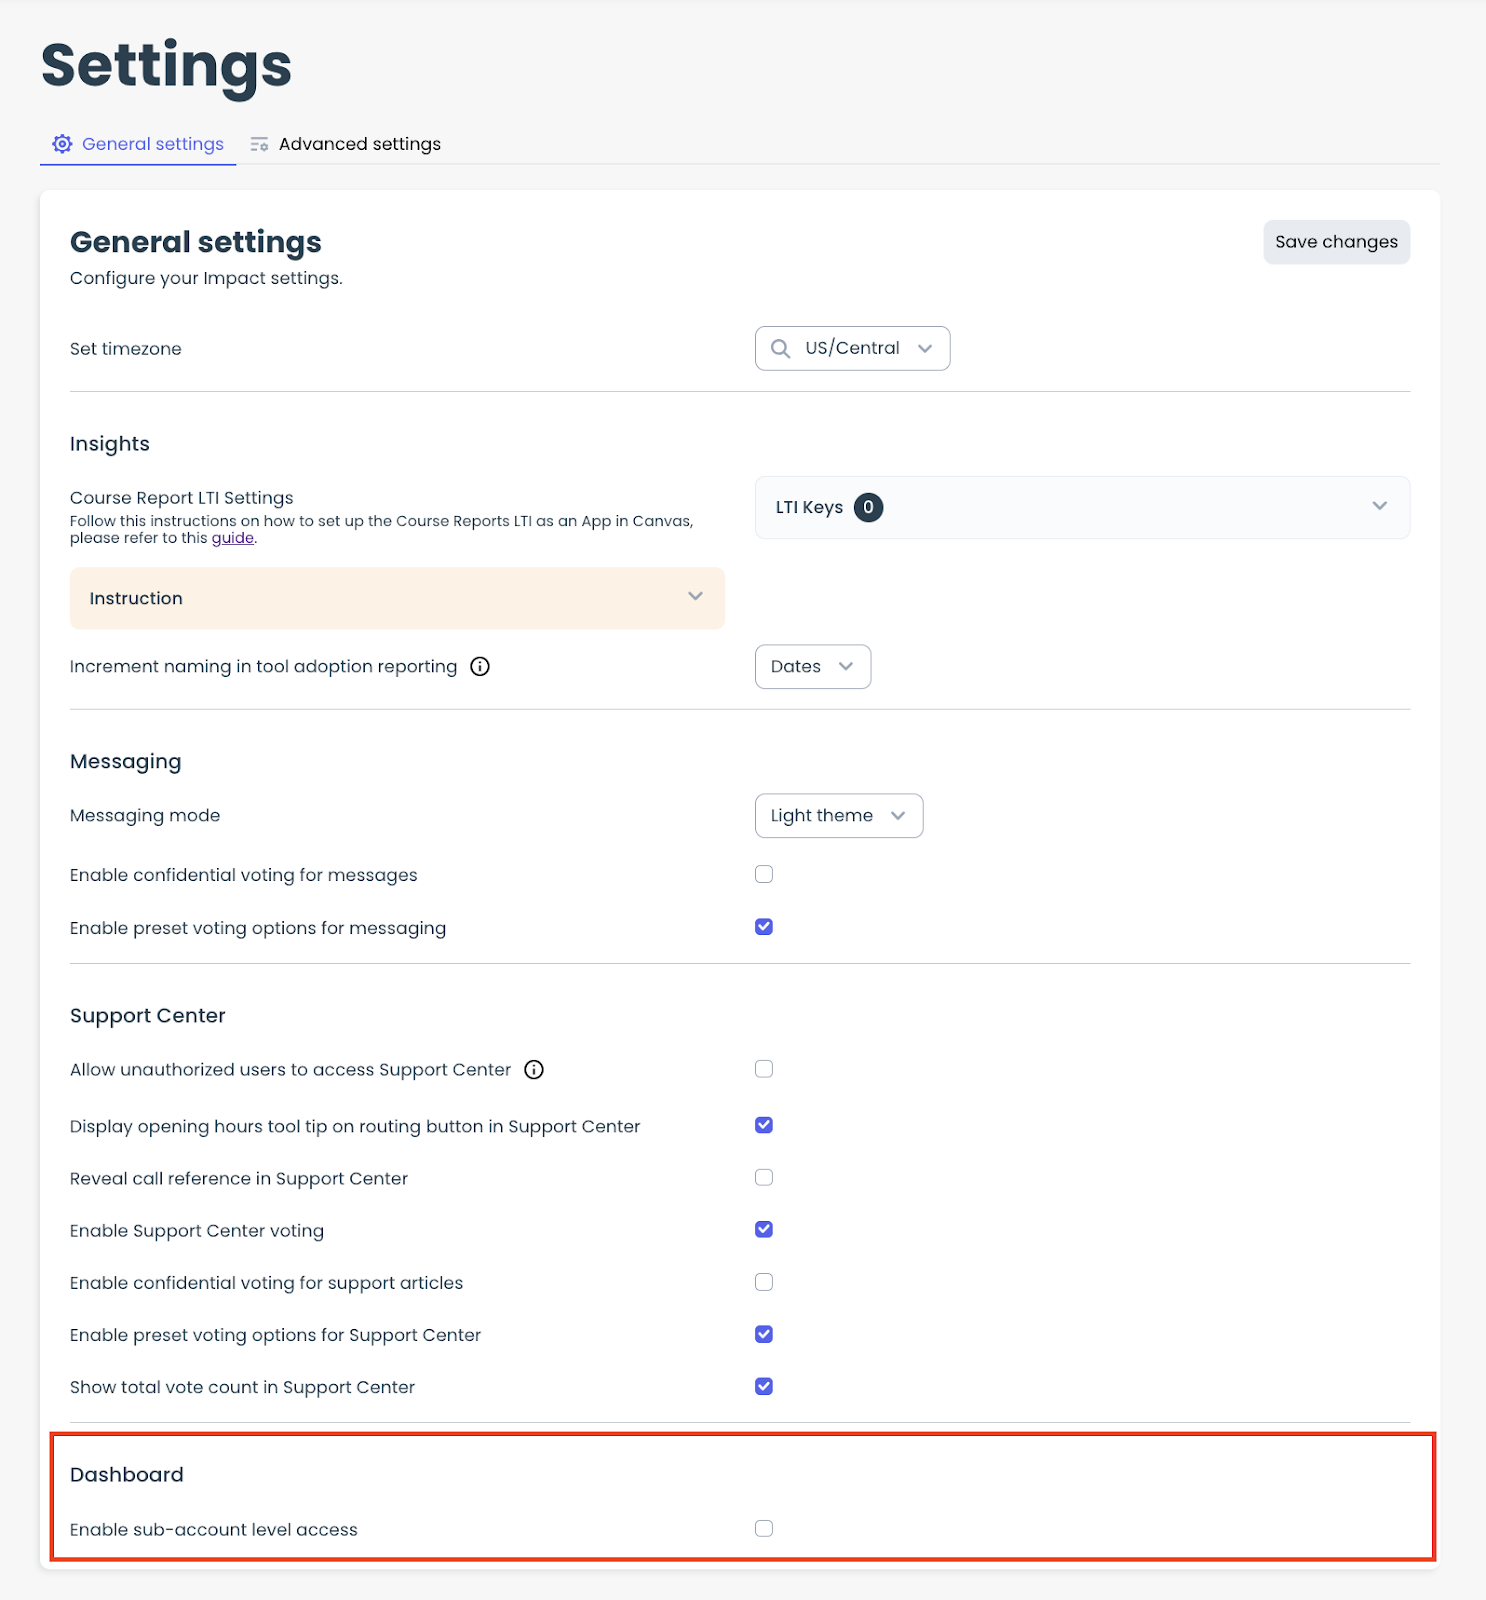Click the Save changes button
1486x1600 pixels.
(1336, 242)
